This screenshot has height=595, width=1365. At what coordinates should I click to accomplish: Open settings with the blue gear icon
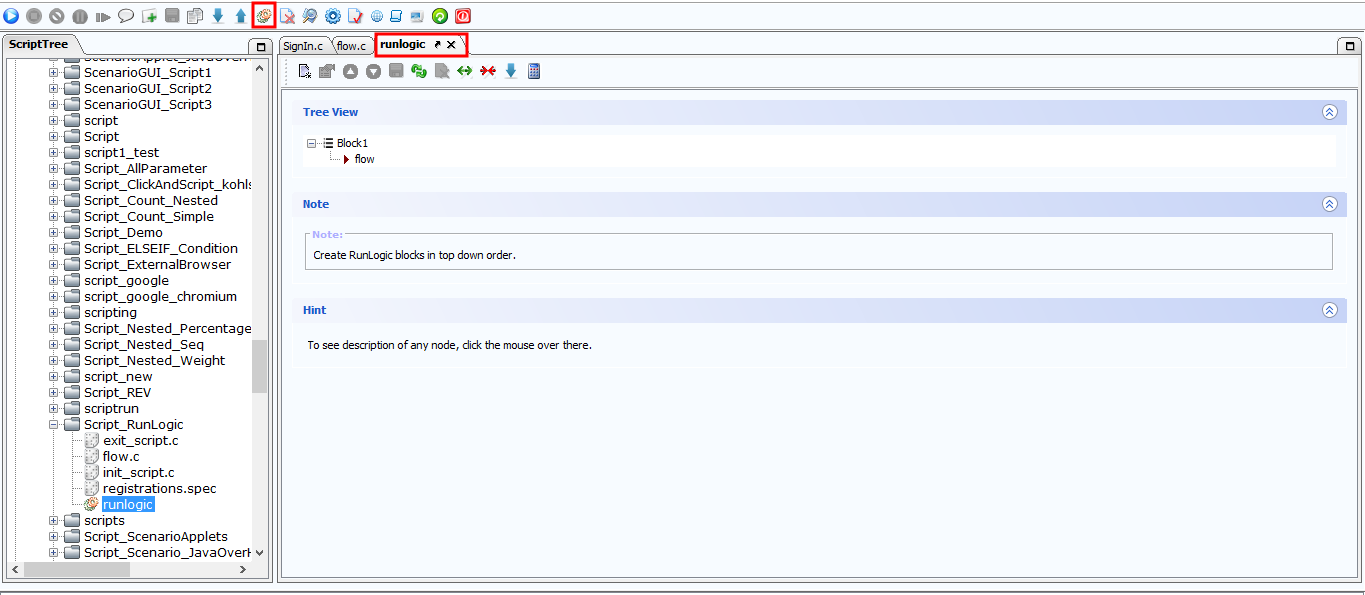pos(333,16)
